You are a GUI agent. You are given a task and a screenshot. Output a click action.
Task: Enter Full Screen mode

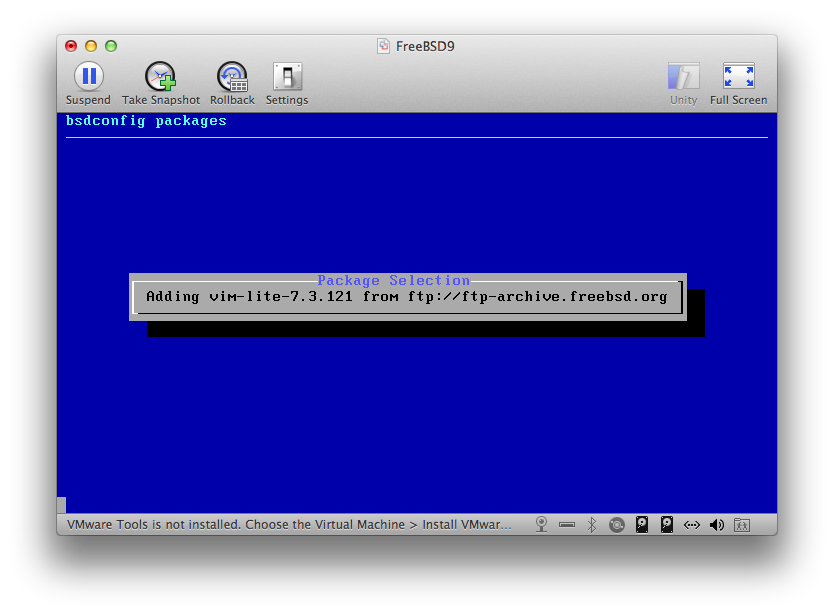coord(738,84)
